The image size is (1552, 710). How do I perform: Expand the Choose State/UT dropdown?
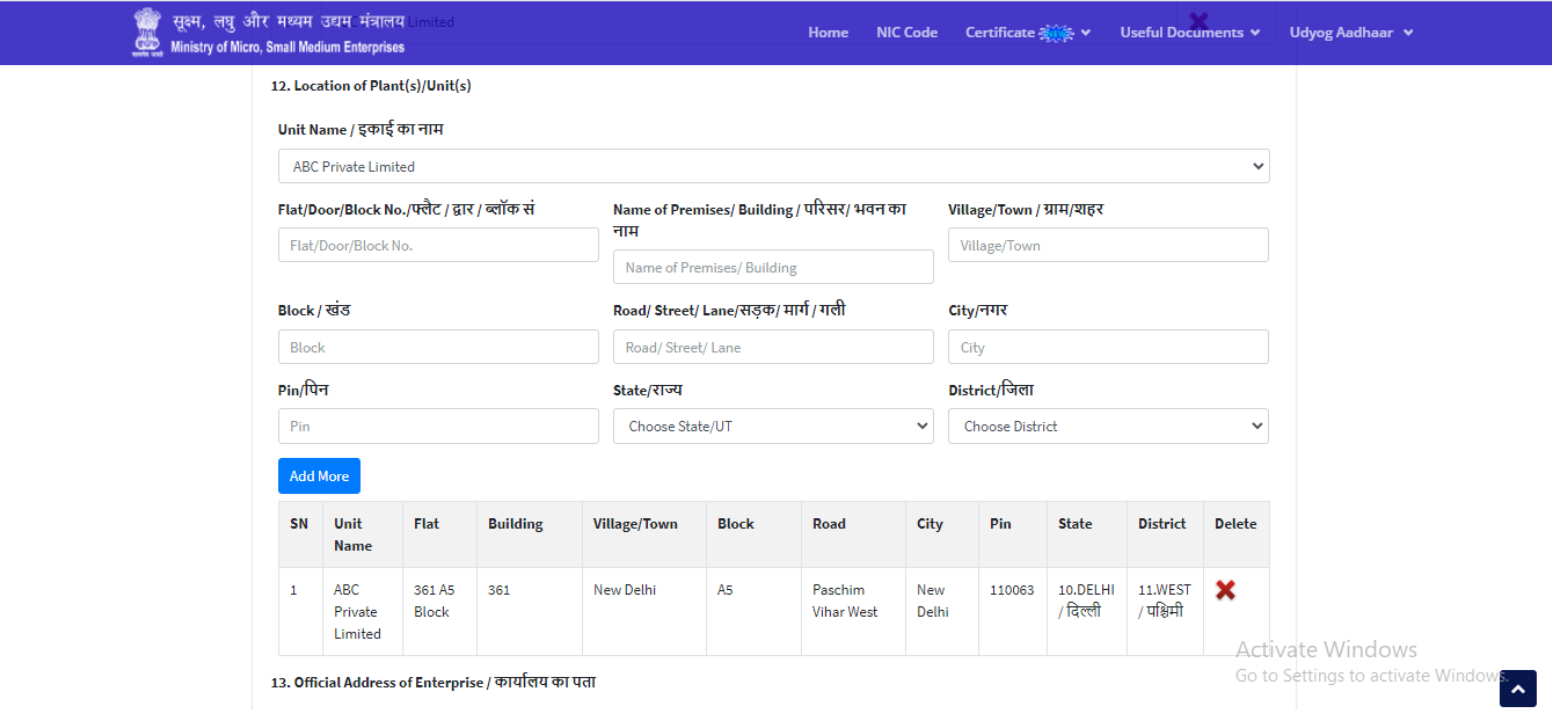(773, 426)
